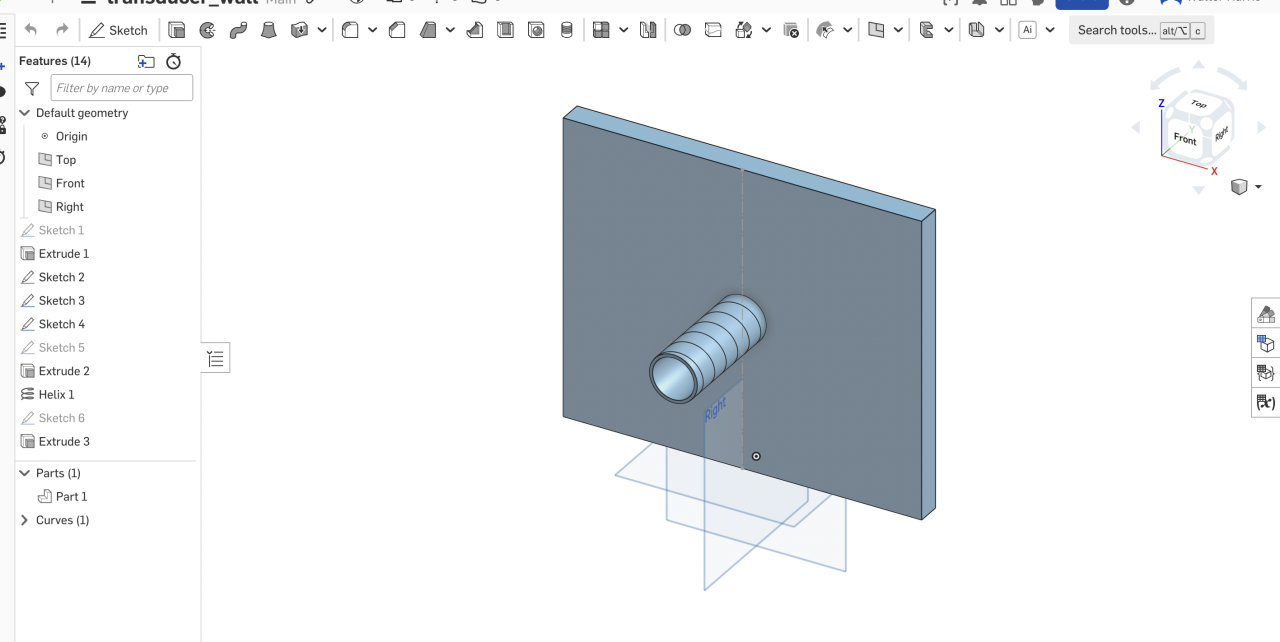Start a new Sketch from toolbar

[118, 30]
